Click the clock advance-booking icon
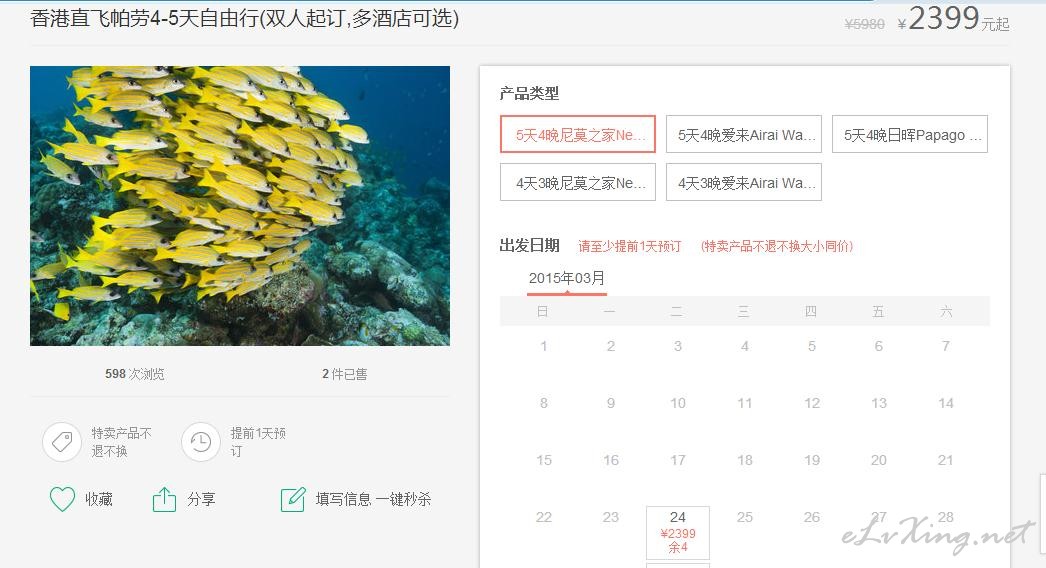Image resolution: width=1046 pixels, height=568 pixels. coord(201,441)
